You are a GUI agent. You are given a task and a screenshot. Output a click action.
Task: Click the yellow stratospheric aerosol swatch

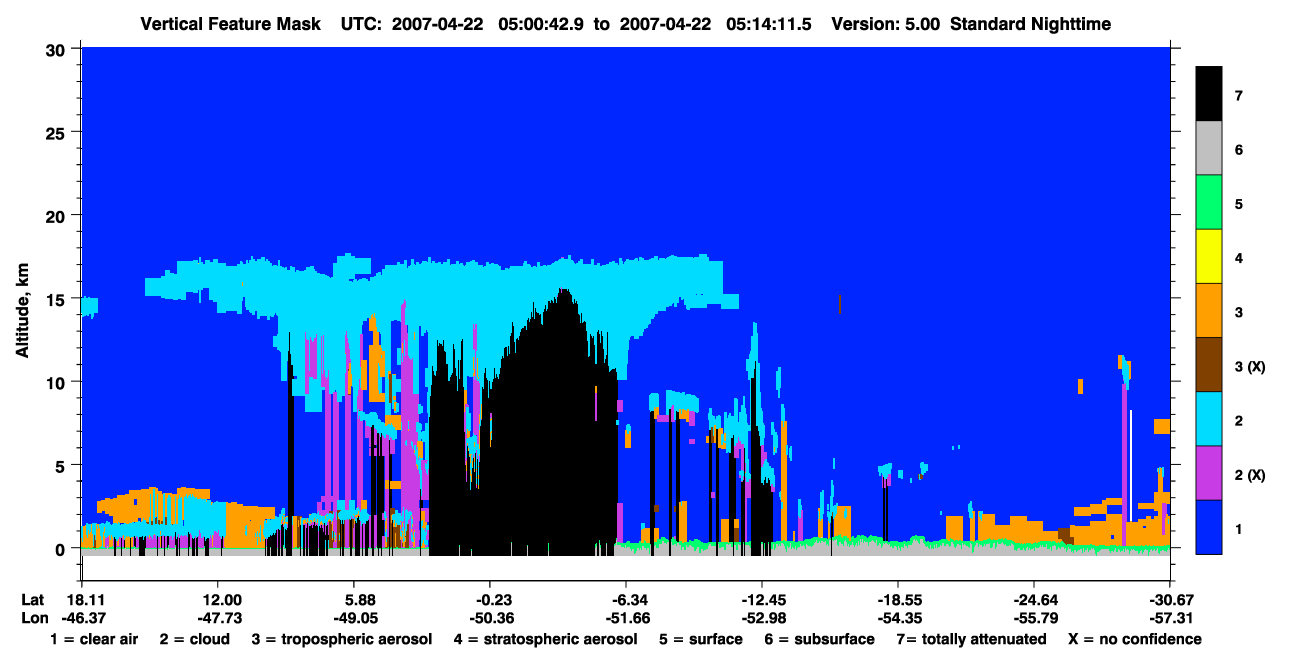[x=1209, y=257]
